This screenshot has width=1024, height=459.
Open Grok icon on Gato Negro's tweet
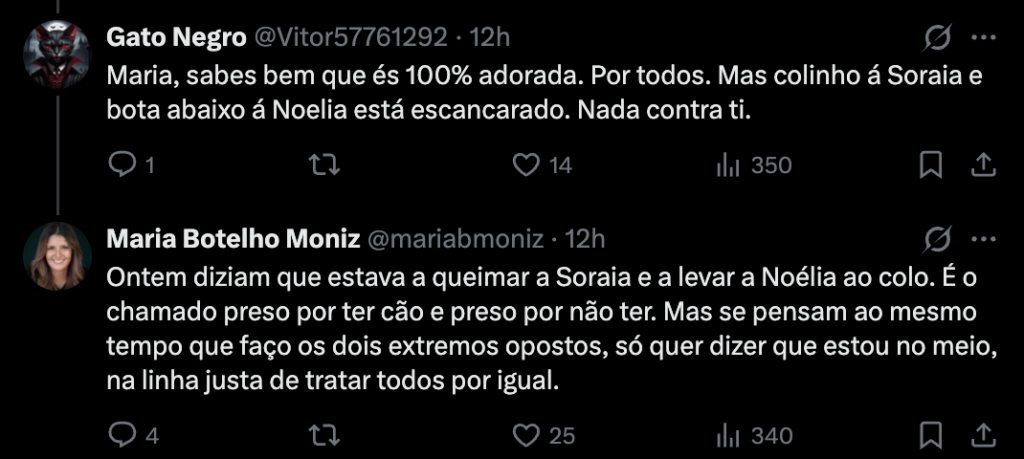pyautogui.click(x=938, y=39)
